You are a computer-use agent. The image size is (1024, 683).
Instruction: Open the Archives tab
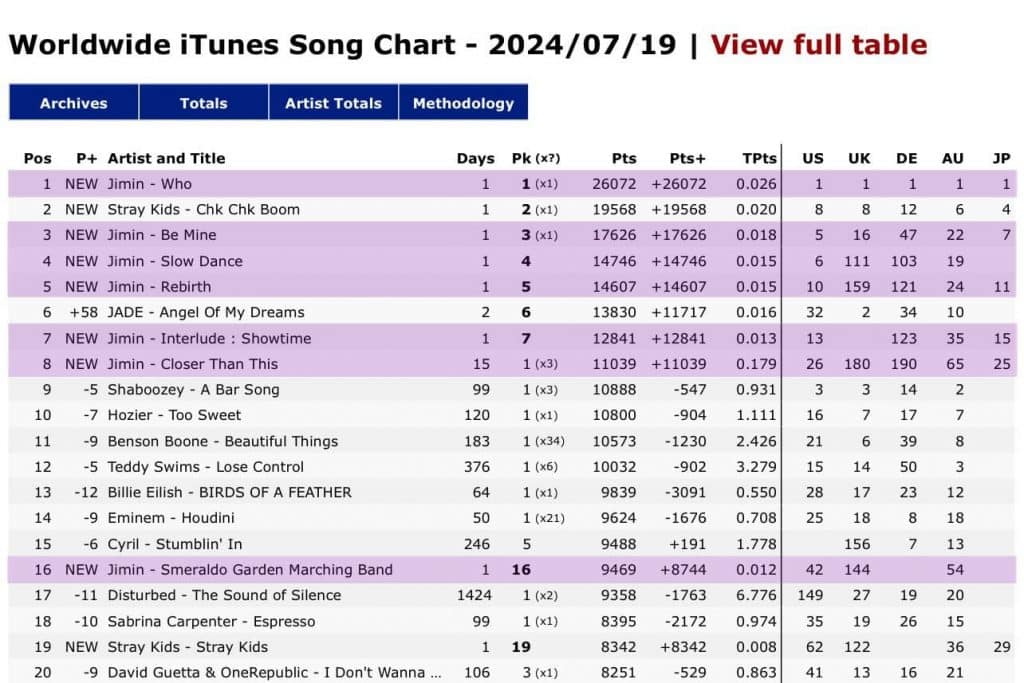[x=73, y=103]
